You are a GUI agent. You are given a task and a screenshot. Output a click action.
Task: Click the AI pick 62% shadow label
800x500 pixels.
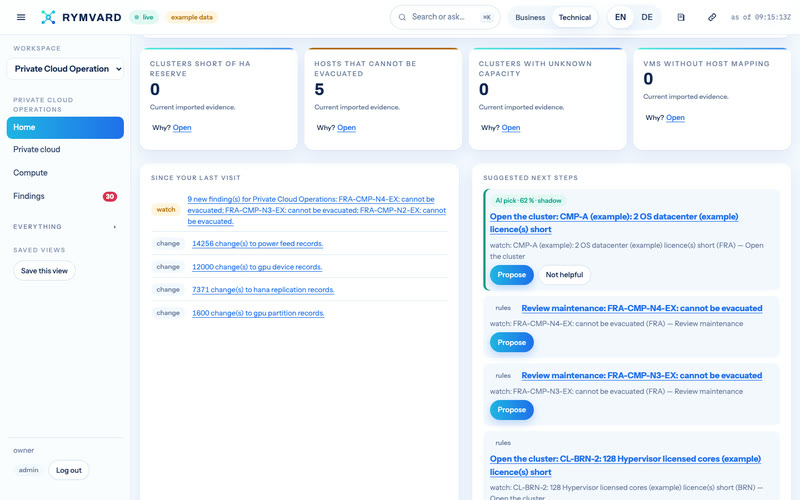click(528, 201)
